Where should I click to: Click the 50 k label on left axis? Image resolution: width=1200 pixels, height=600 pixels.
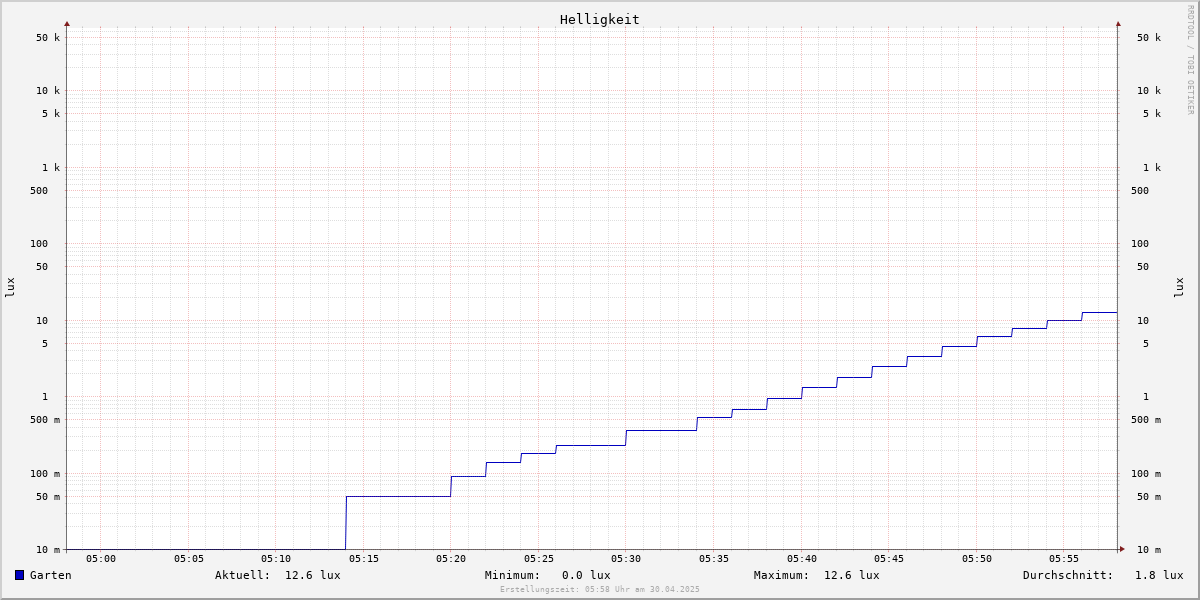point(48,38)
